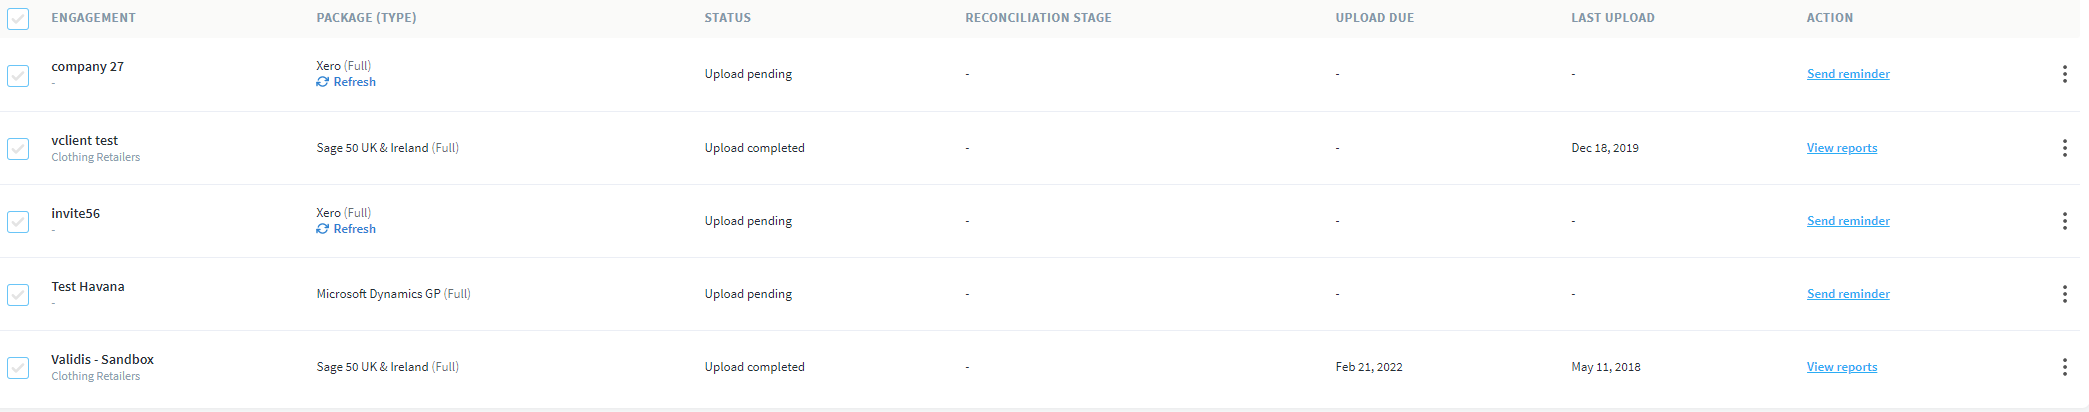Toggle checkbox for Validis - Sandbox row
2089x412 pixels.
(x=18, y=368)
